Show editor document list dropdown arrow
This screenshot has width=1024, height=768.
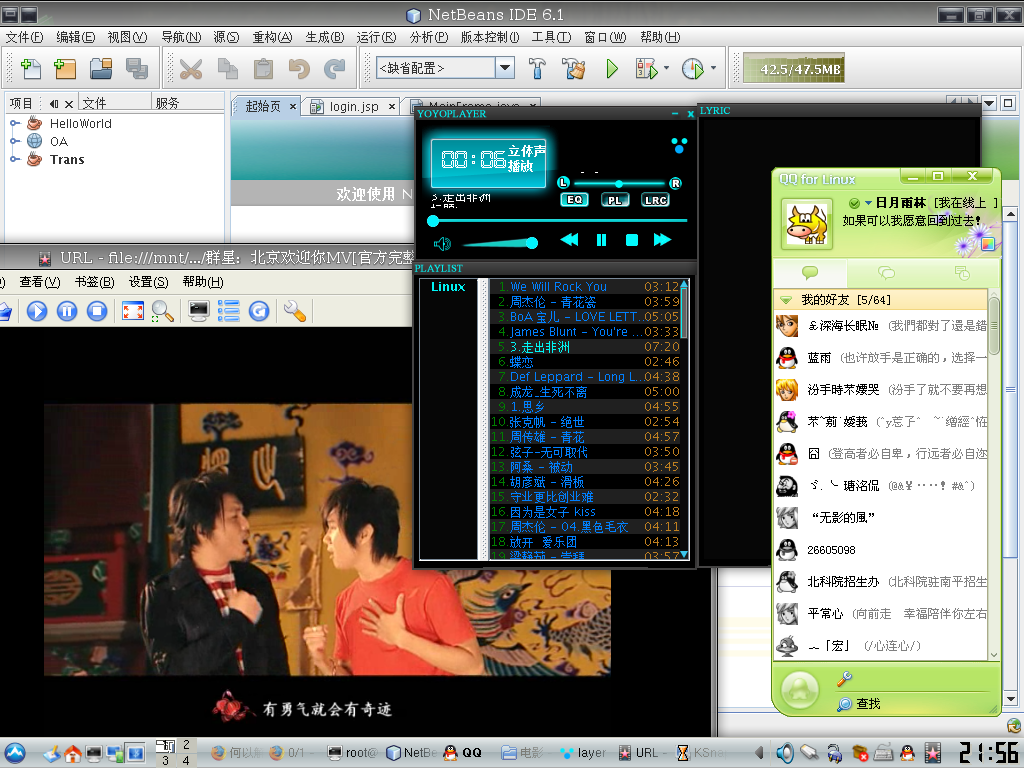point(989,103)
